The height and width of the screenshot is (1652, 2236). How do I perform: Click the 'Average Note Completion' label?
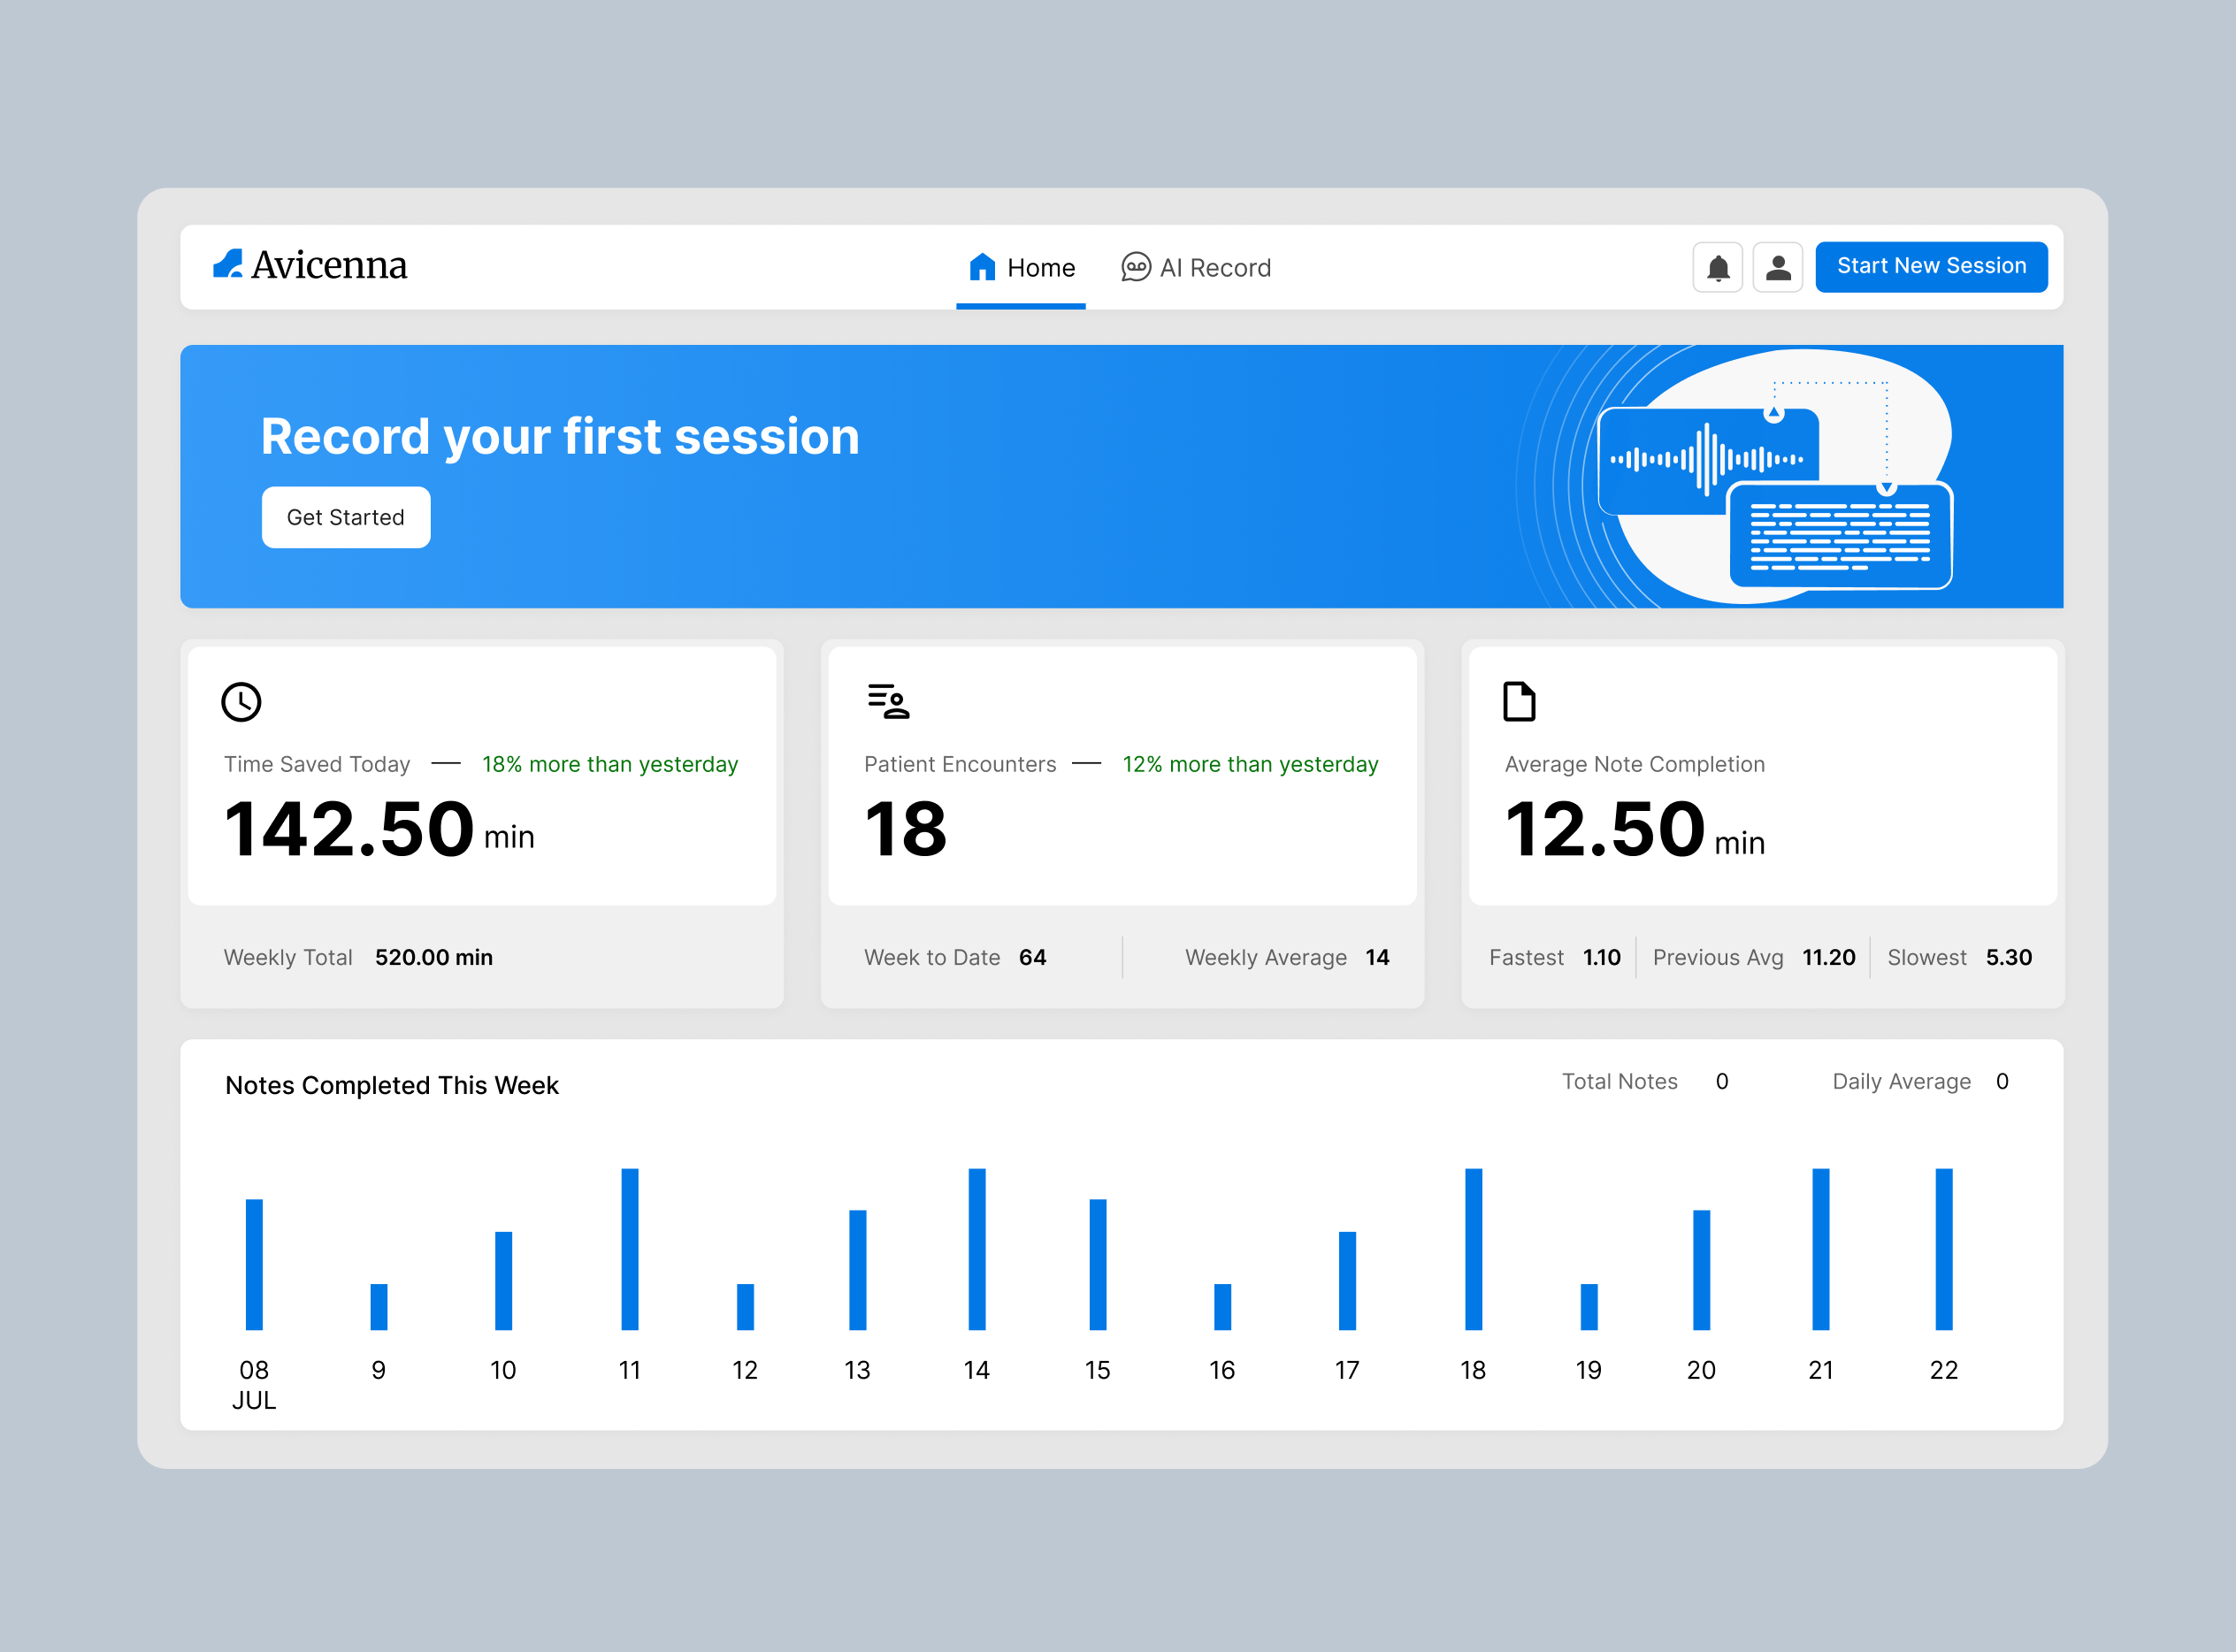click(x=1635, y=764)
